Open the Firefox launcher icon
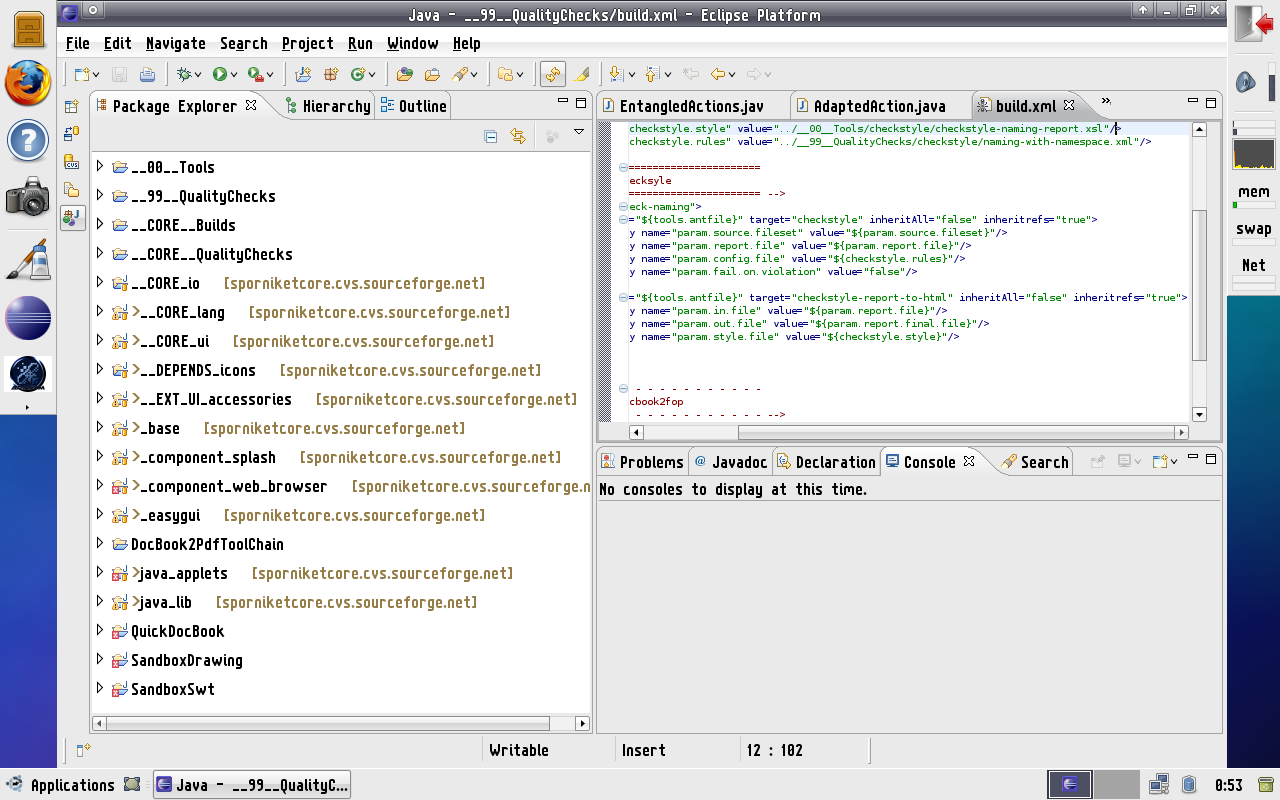The image size is (1280, 800). [28, 83]
